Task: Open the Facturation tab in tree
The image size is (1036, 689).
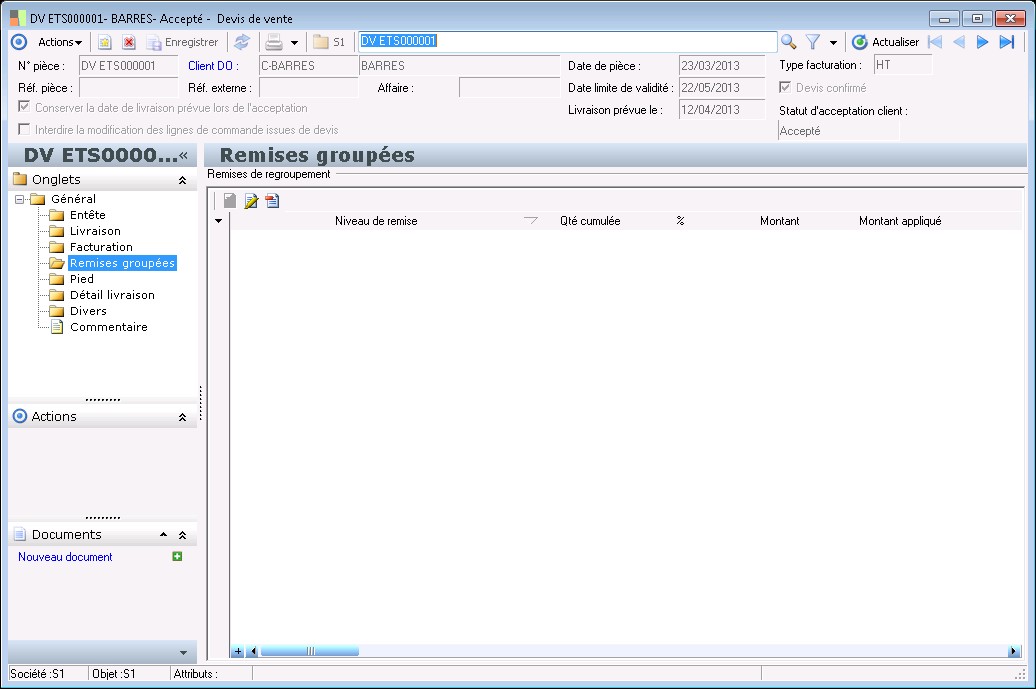Action: point(101,247)
